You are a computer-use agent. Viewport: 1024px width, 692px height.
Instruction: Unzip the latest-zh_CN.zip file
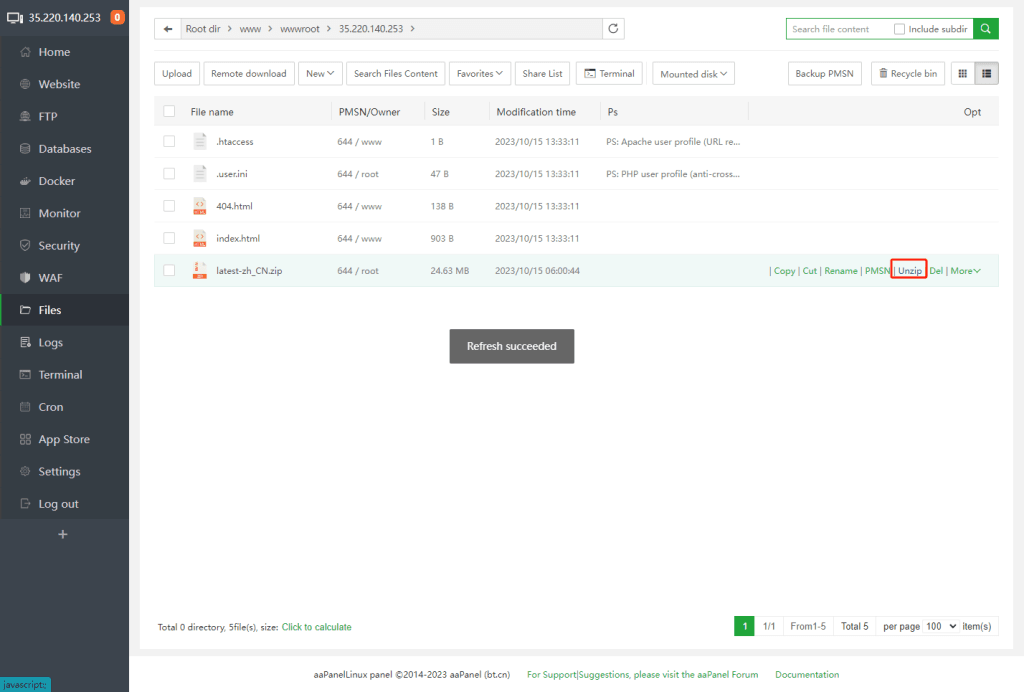click(x=909, y=271)
